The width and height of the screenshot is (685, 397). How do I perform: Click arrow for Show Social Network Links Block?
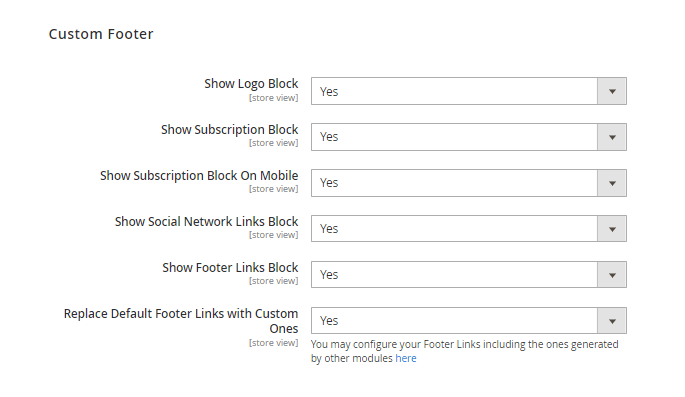coord(612,229)
